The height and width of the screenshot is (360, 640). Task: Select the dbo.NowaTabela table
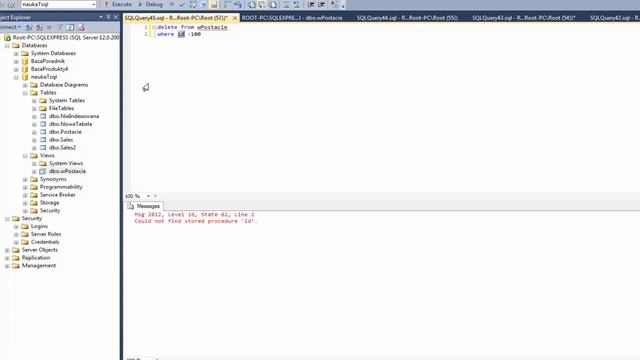70,124
